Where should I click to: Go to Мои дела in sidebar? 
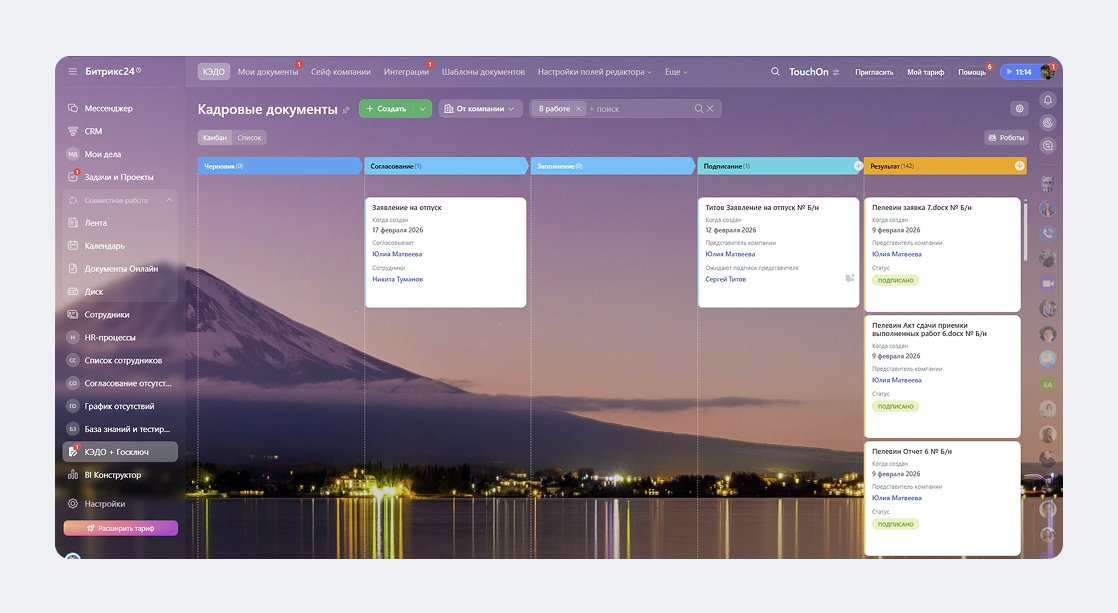(103, 154)
